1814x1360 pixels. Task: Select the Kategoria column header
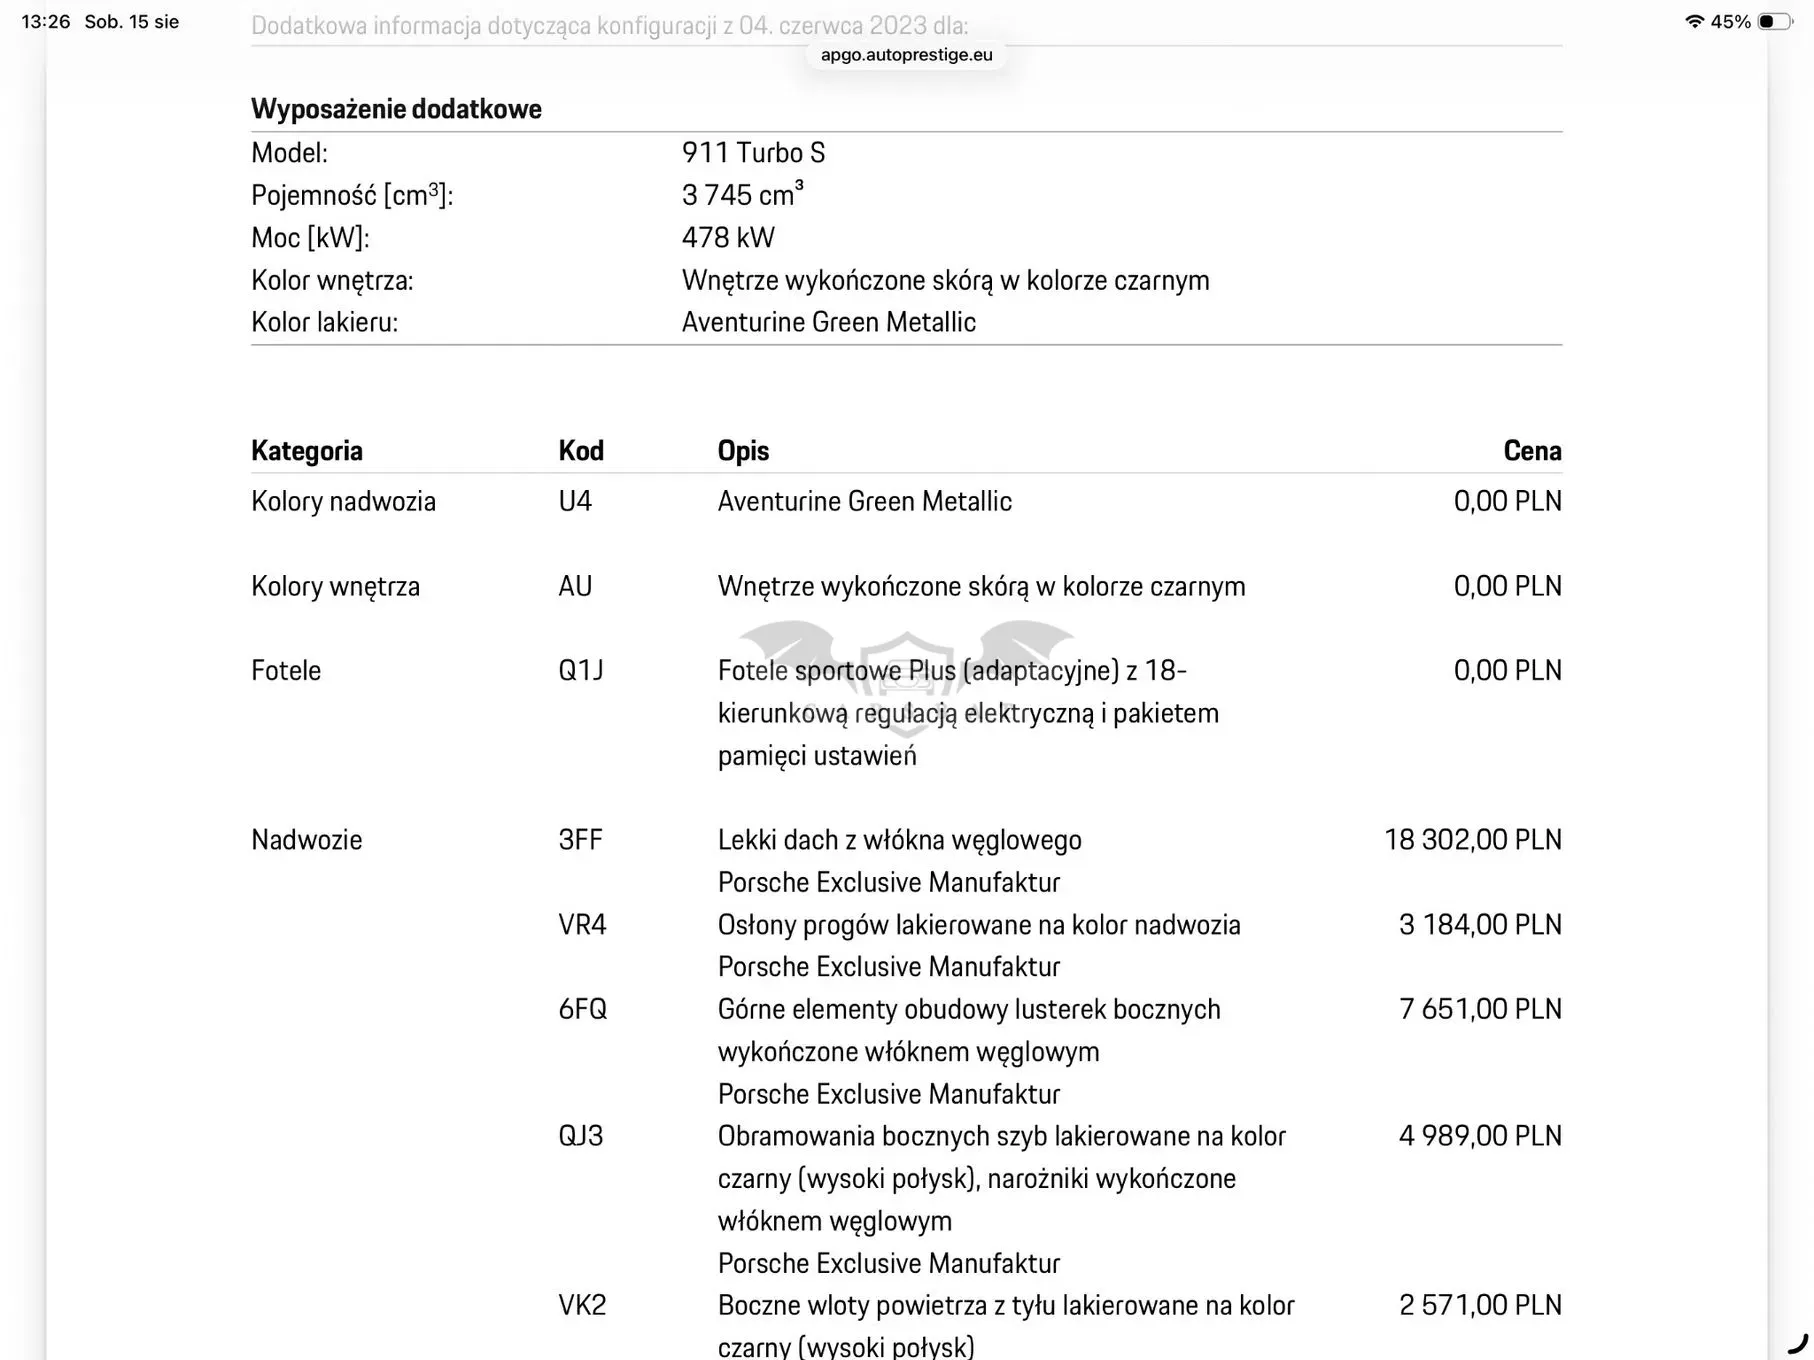pyautogui.click(x=307, y=451)
